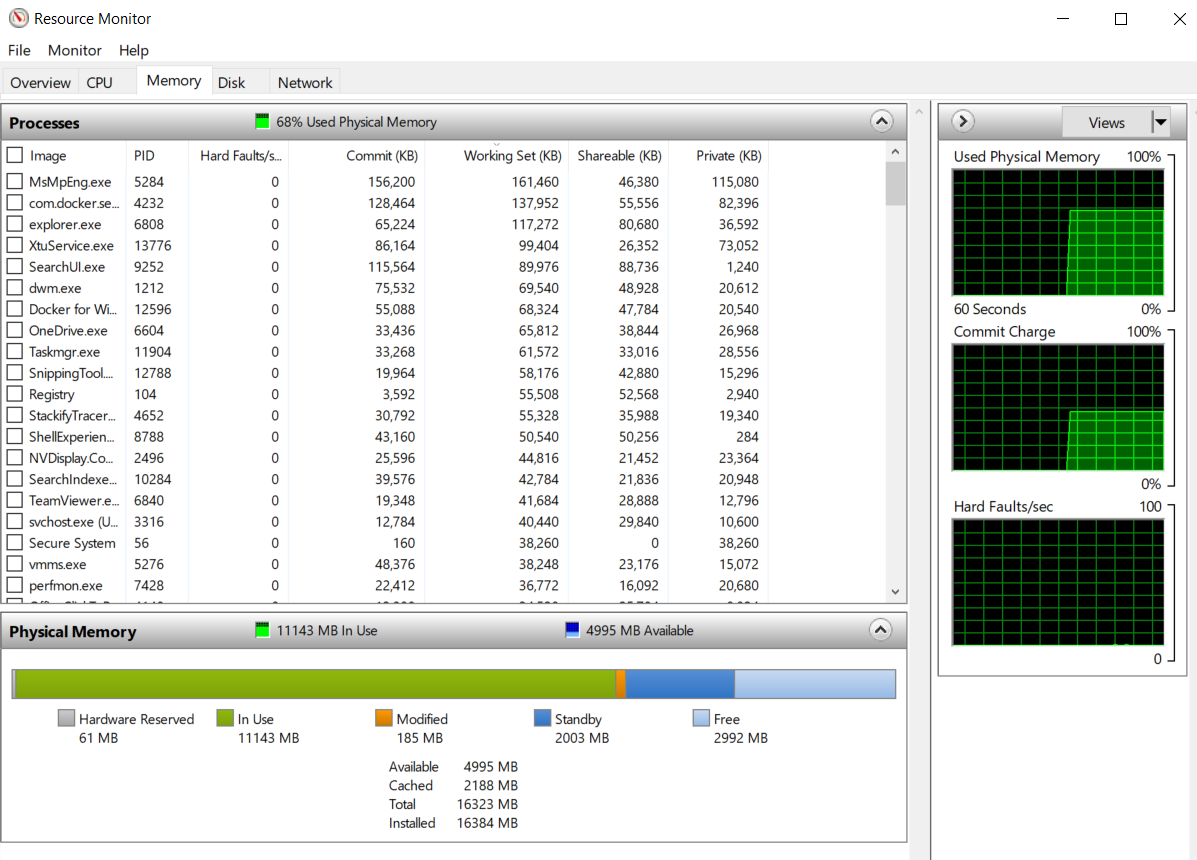
Task: Click the Cached 2188 MB value
Action: [490, 785]
